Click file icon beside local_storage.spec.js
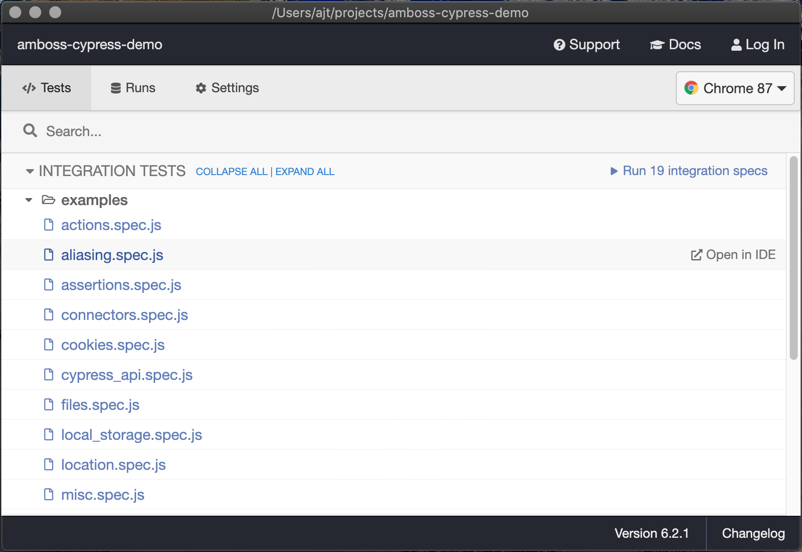 click(x=49, y=434)
